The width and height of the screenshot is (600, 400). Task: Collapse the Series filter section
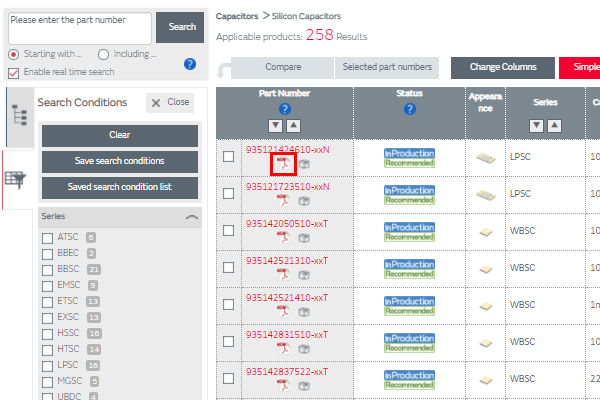pos(192,217)
